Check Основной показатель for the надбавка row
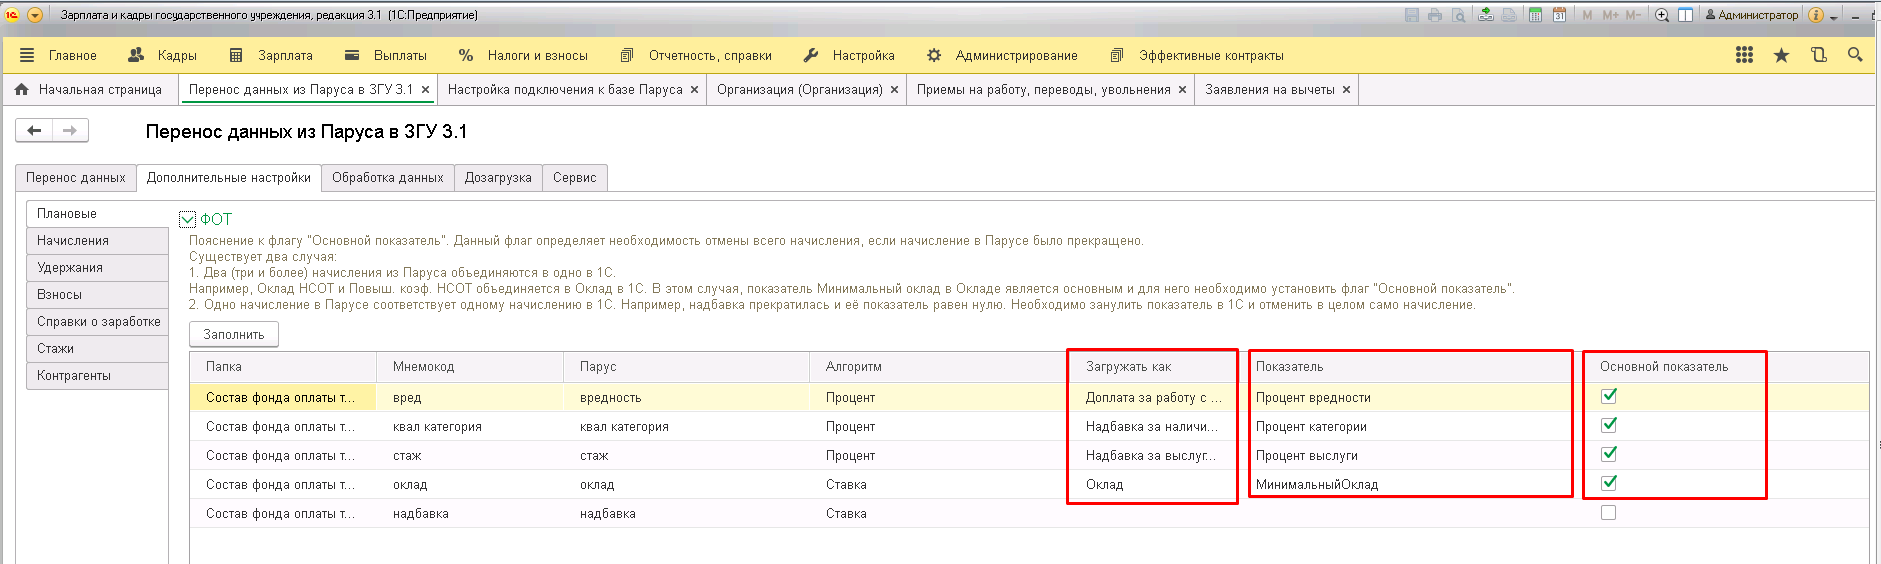Screen dimensions: 1881x564 click(1608, 513)
